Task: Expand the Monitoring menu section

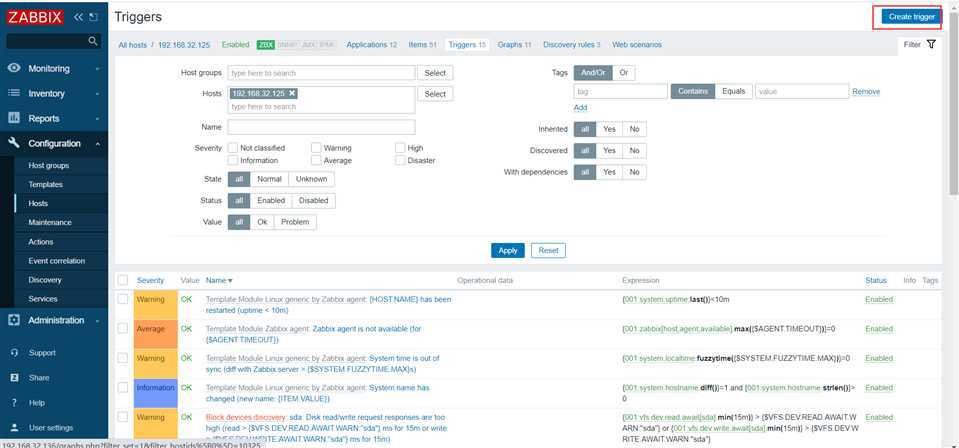Action: [x=54, y=69]
